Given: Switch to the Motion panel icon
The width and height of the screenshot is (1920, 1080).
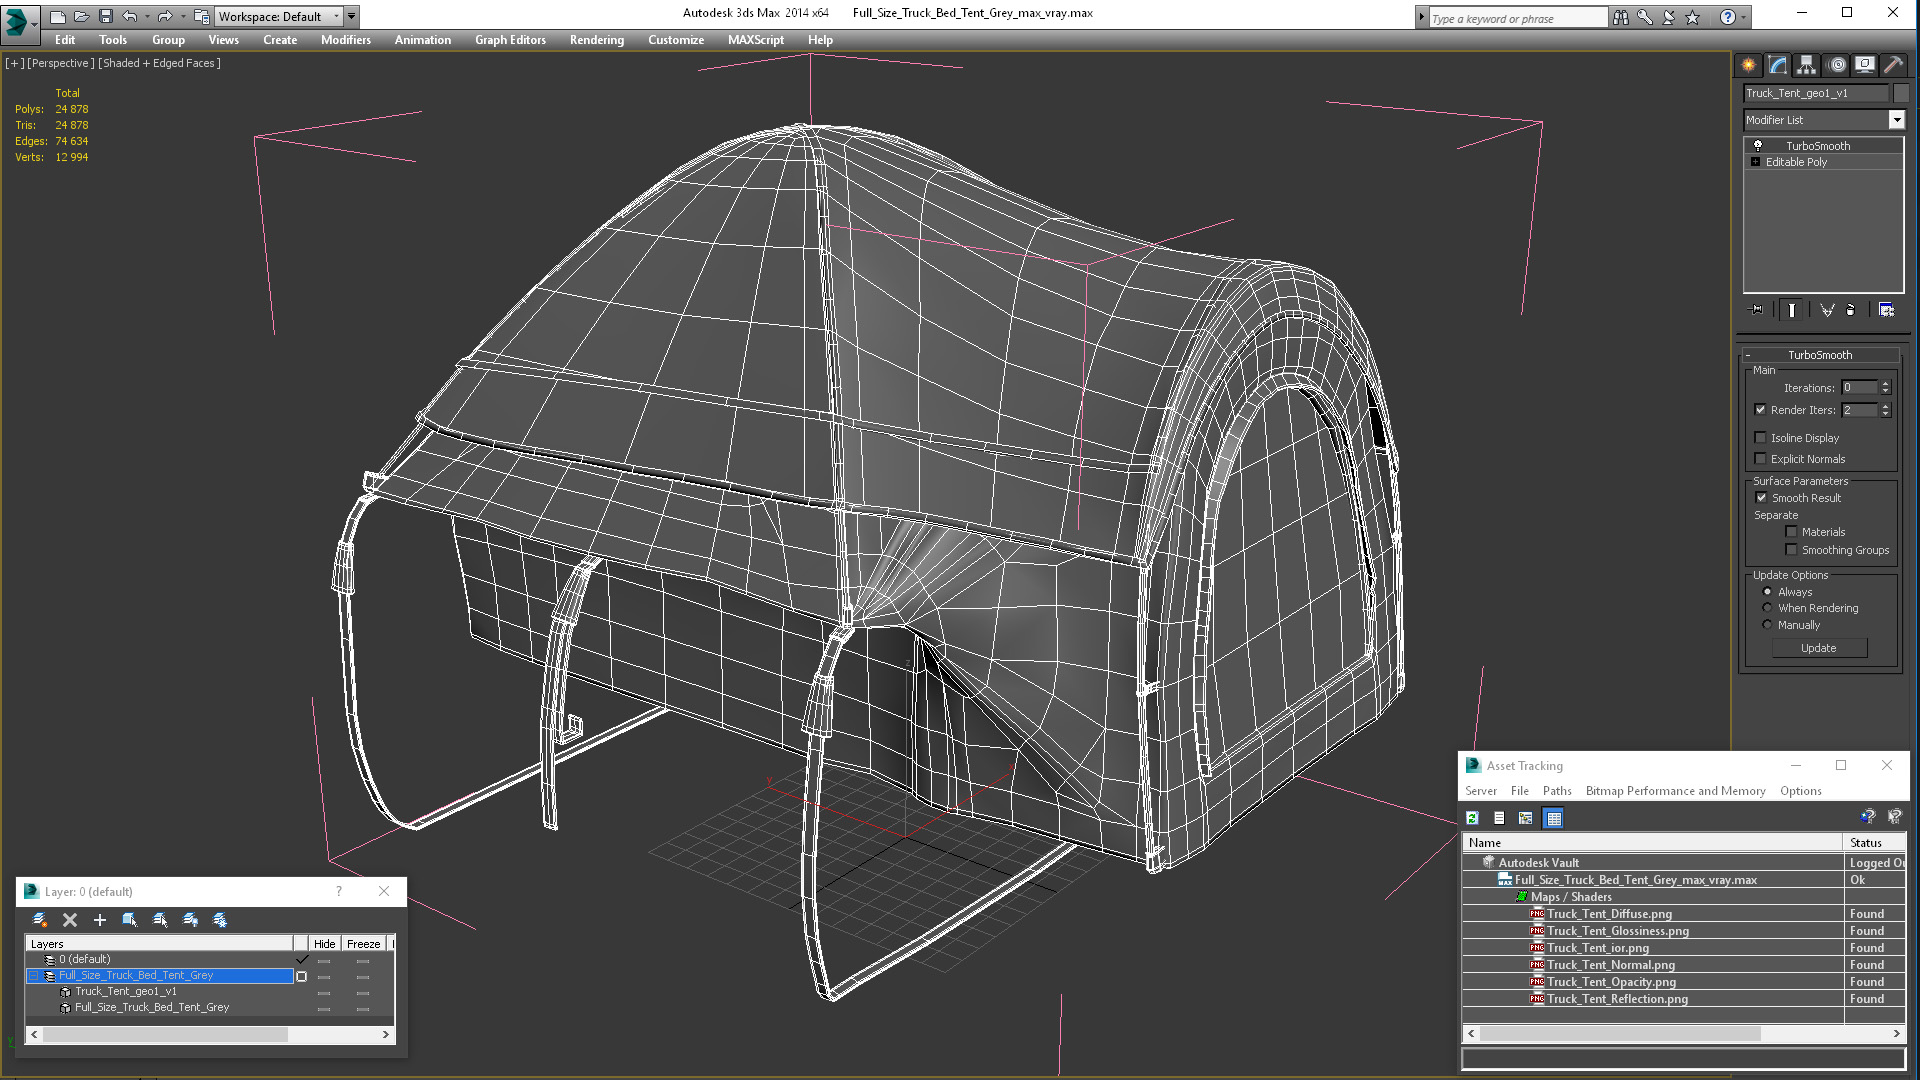Looking at the screenshot, I should (1837, 65).
